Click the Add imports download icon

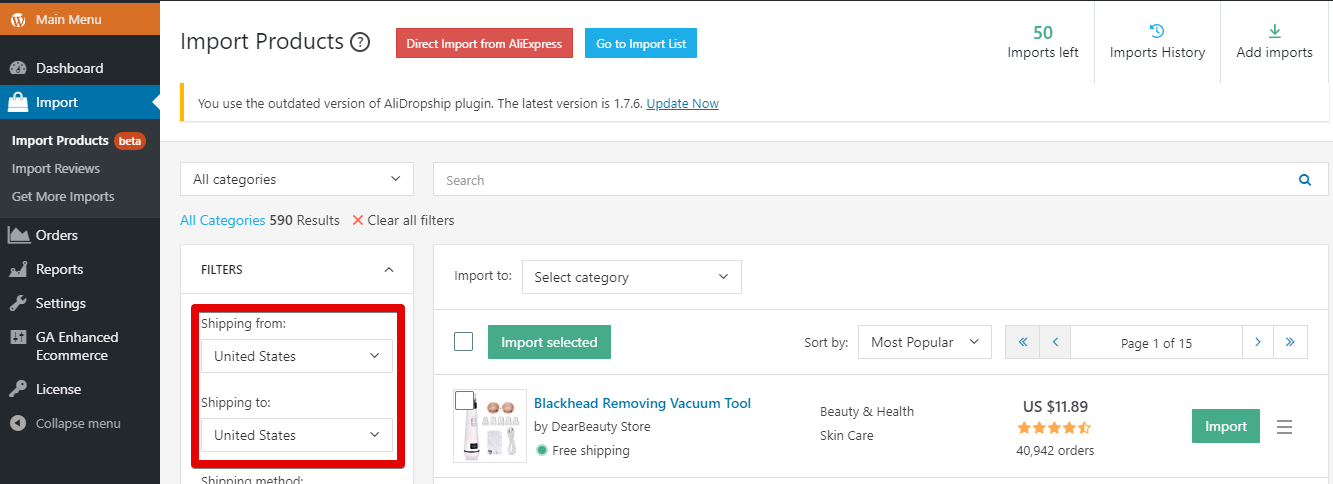tap(1274, 31)
